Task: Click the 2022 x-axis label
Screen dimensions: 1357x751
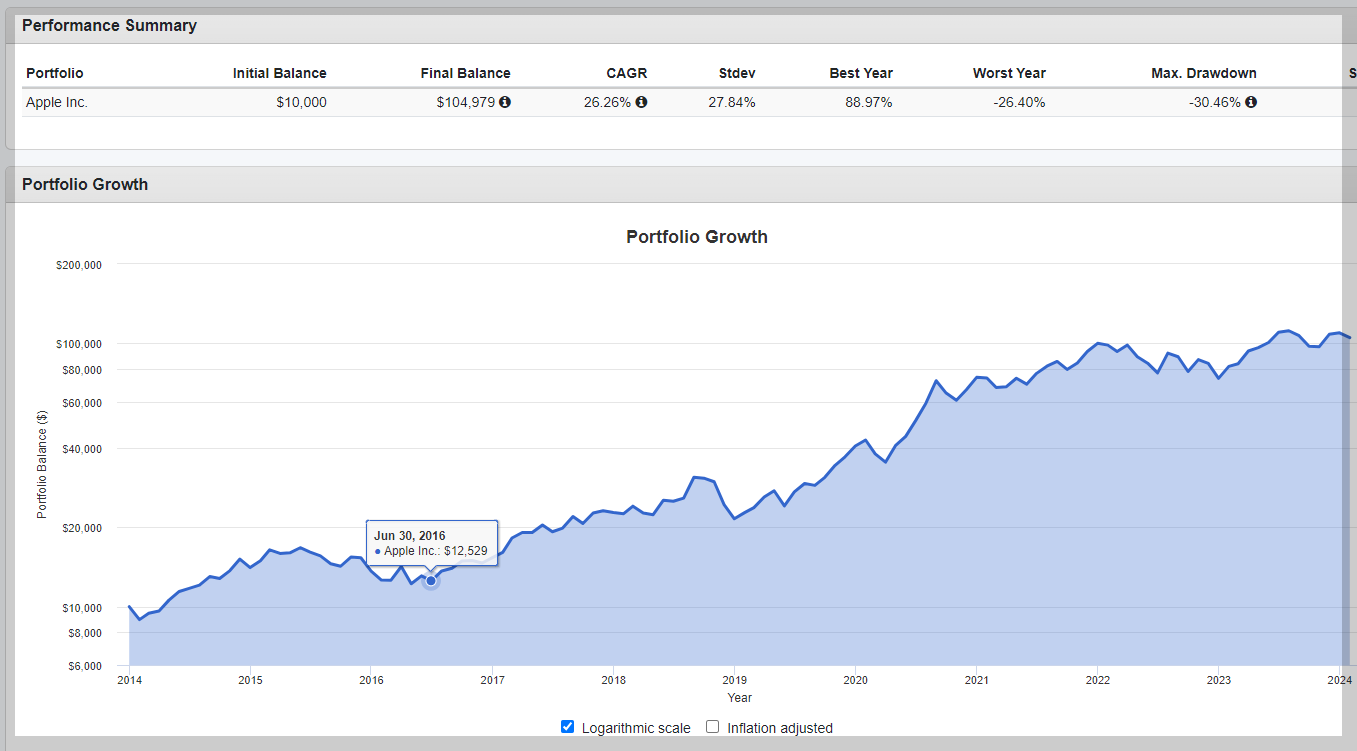Action: (1097, 681)
